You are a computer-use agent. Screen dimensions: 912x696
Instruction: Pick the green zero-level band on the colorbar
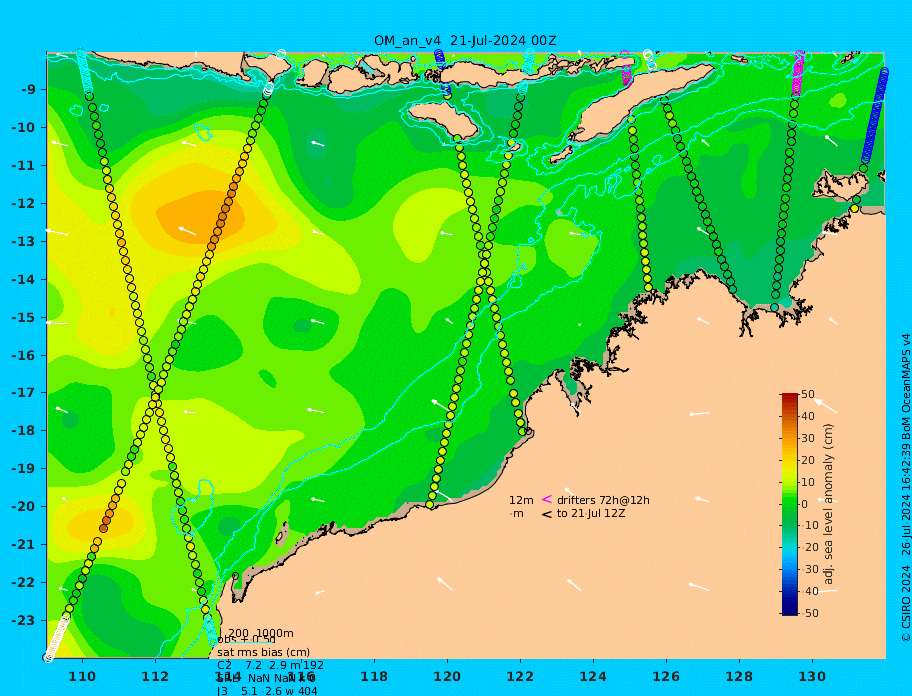(789, 504)
